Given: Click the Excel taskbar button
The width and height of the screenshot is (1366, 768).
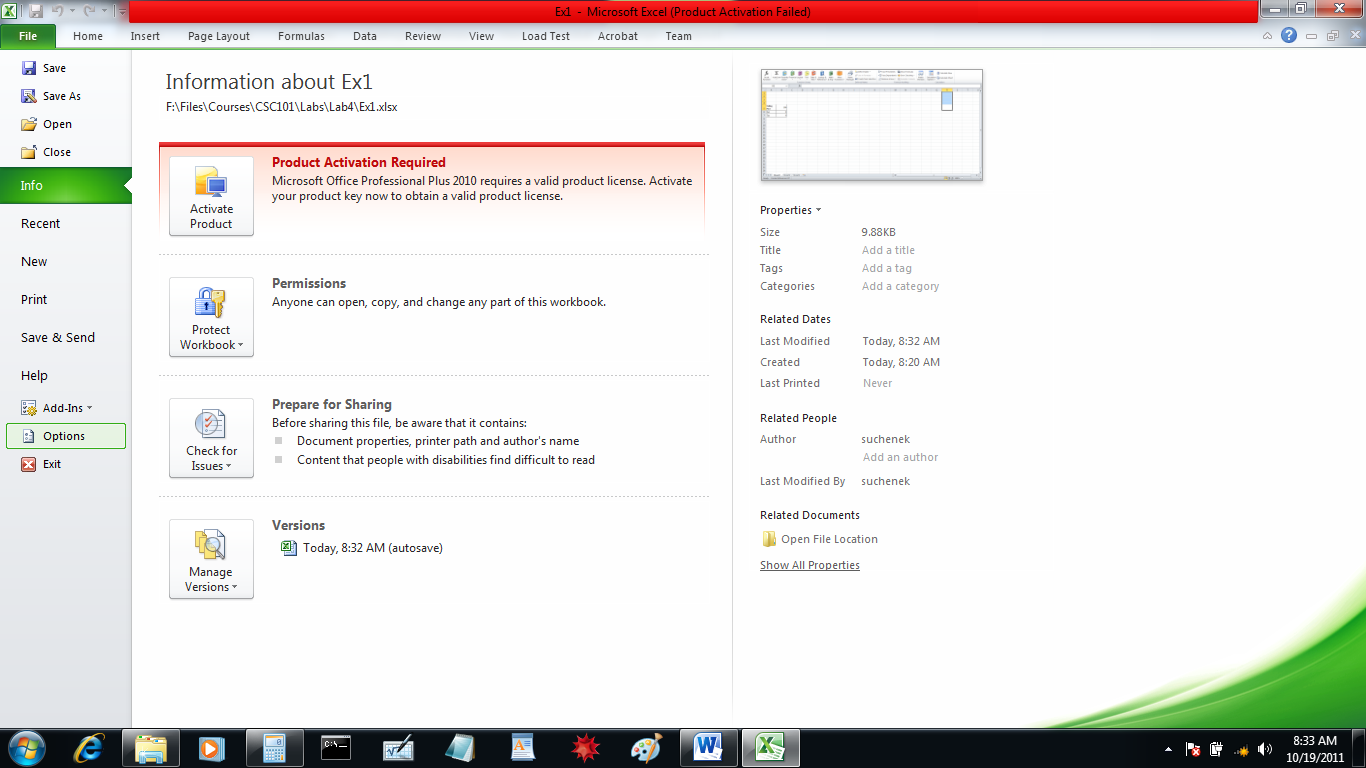Looking at the screenshot, I should pyautogui.click(x=770, y=748).
